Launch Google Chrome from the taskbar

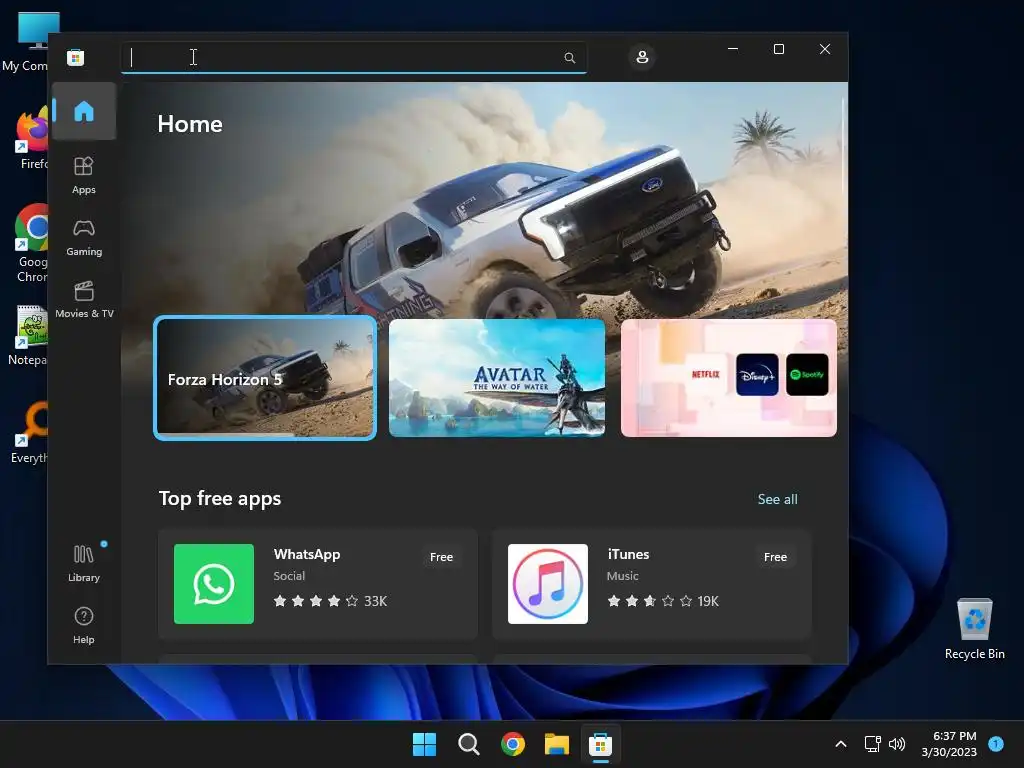(x=513, y=744)
